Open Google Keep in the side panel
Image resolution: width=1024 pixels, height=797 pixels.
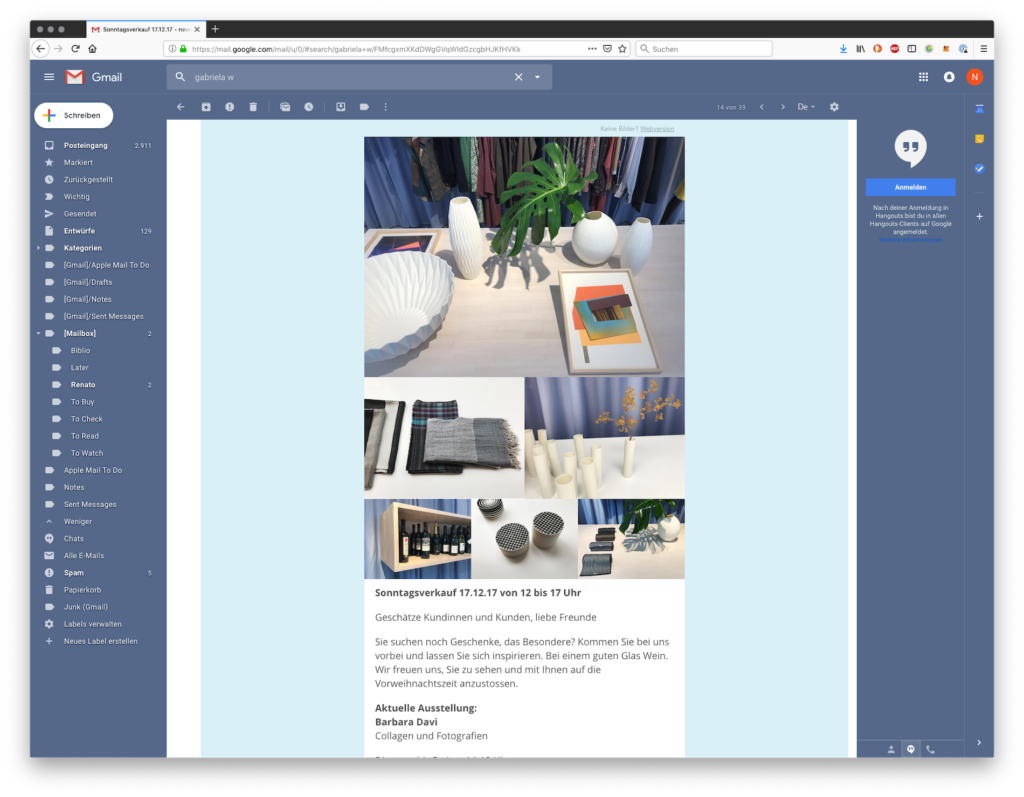point(980,139)
